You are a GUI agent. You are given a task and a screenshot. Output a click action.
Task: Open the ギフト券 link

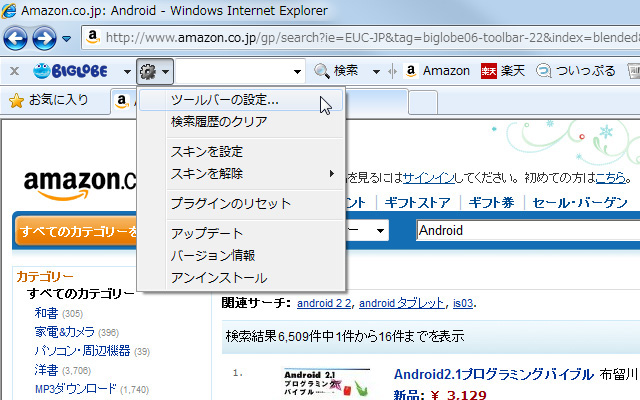(491, 203)
